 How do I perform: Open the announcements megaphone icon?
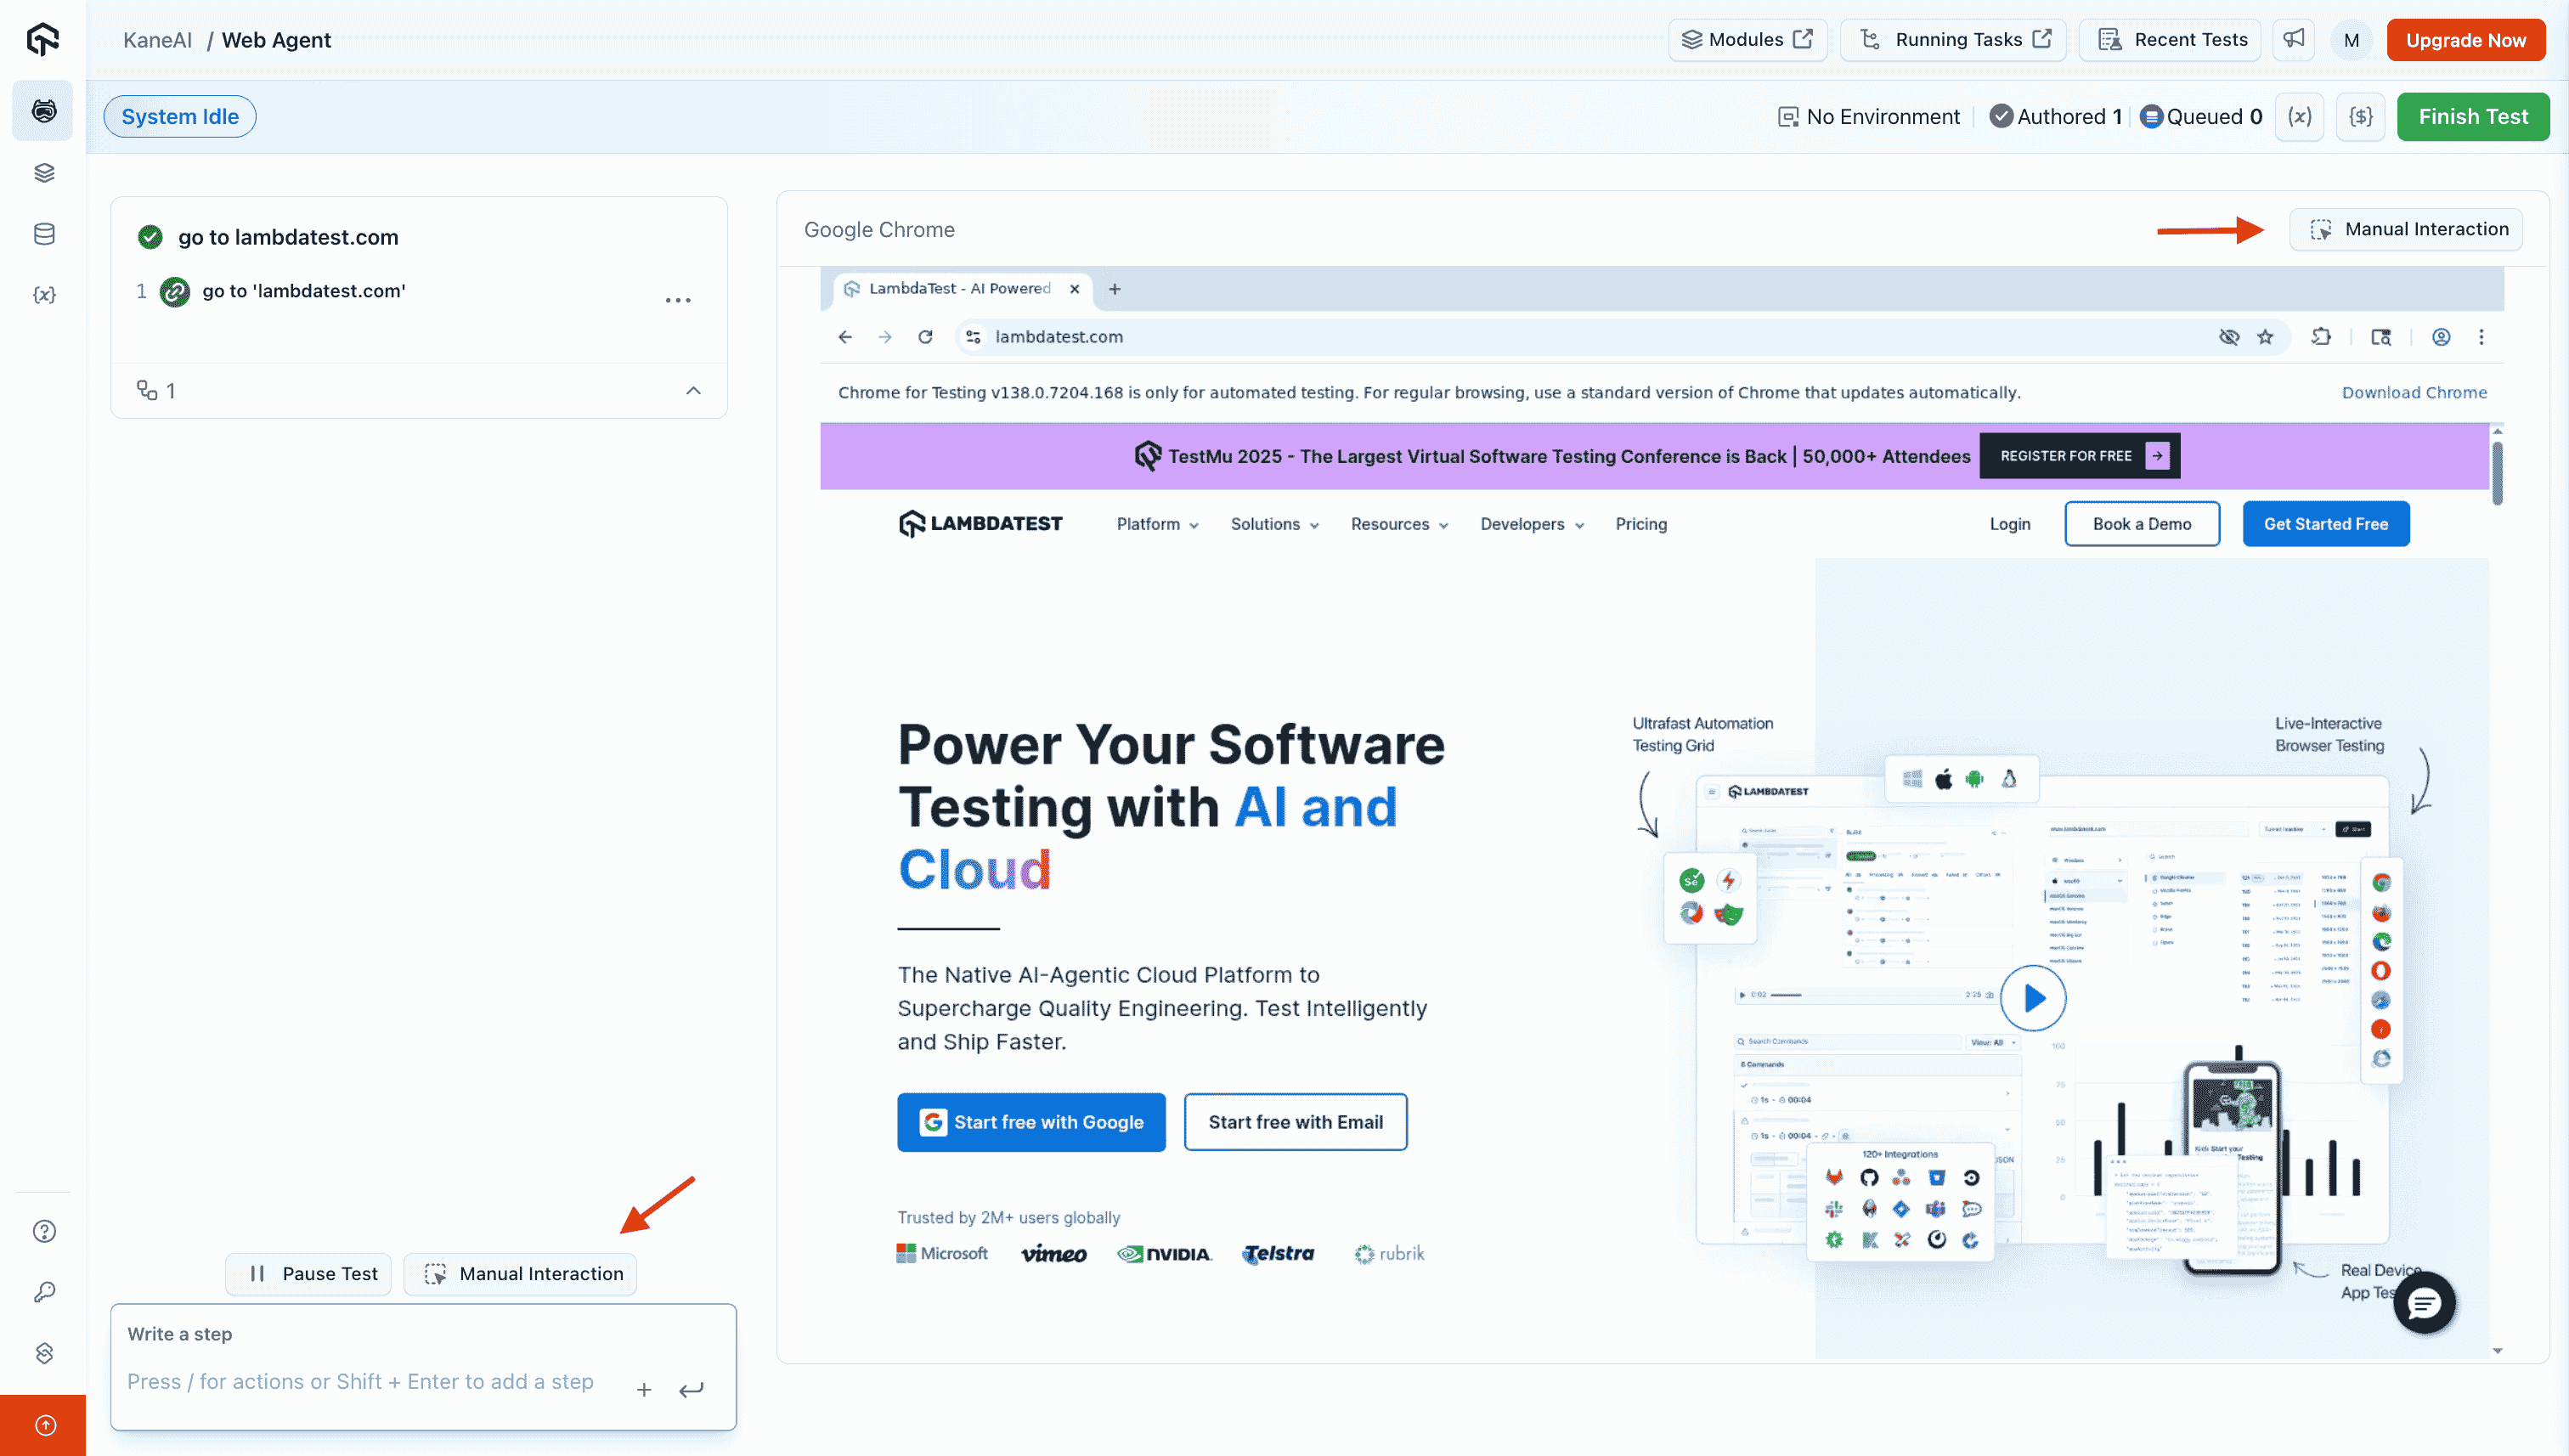pyautogui.click(x=2294, y=40)
